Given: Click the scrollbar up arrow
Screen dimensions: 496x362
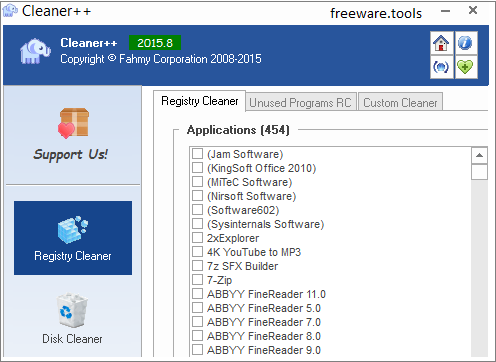Looking at the screenshot, I should click(x=479, y=155).
